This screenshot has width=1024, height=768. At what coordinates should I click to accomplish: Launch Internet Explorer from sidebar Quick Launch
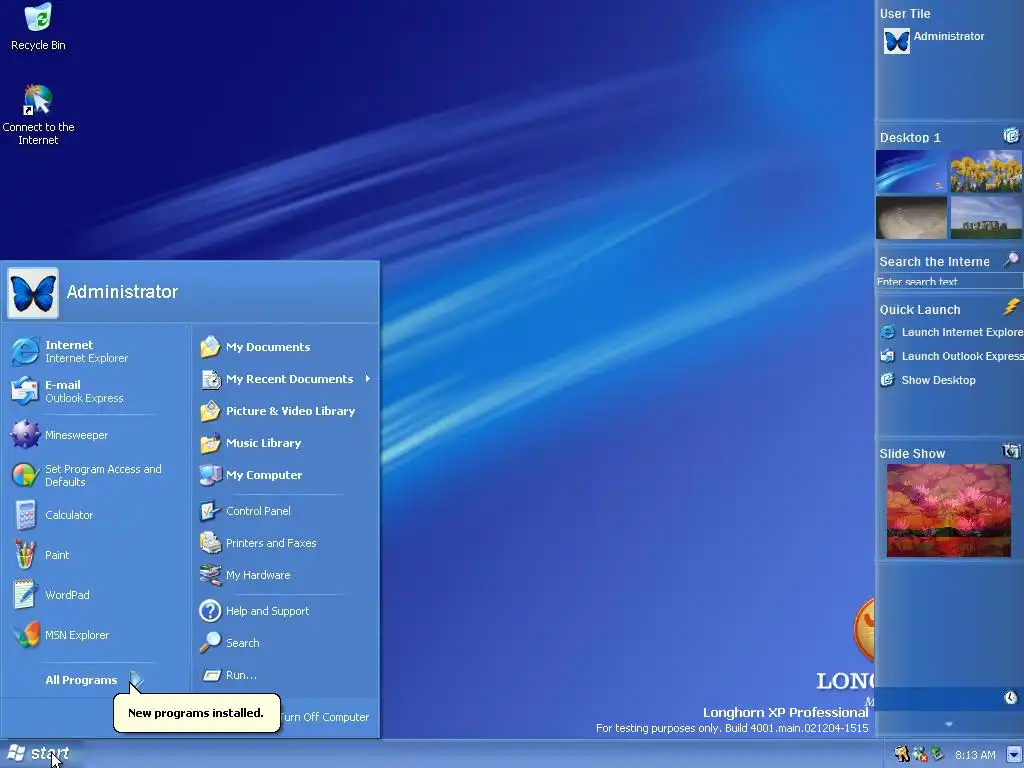951,332
